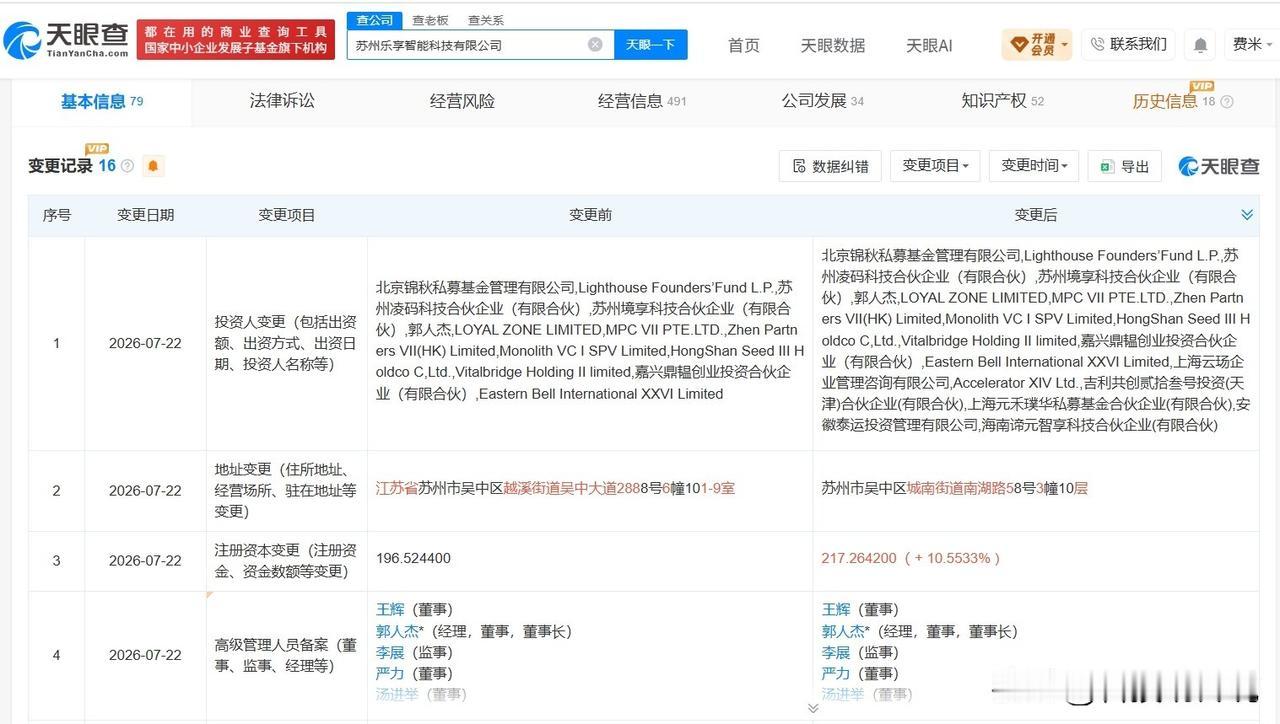Switch to the 基本信息 tab

click(x=101, y=101)
